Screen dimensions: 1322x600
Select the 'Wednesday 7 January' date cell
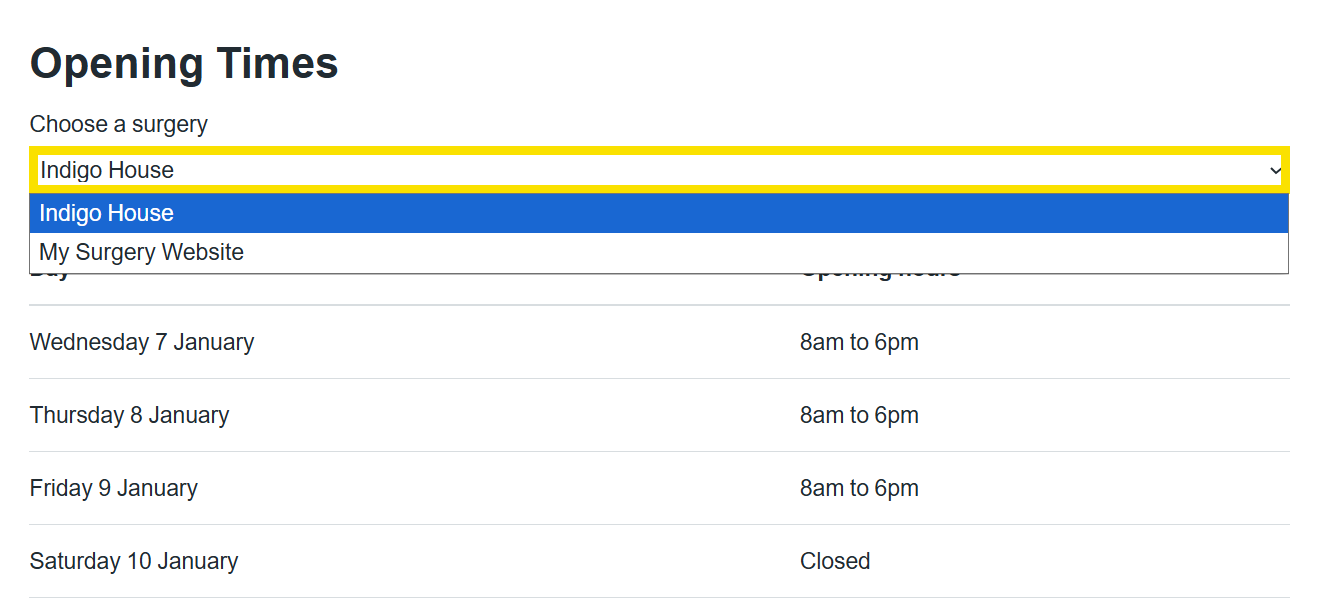point(142,342)
